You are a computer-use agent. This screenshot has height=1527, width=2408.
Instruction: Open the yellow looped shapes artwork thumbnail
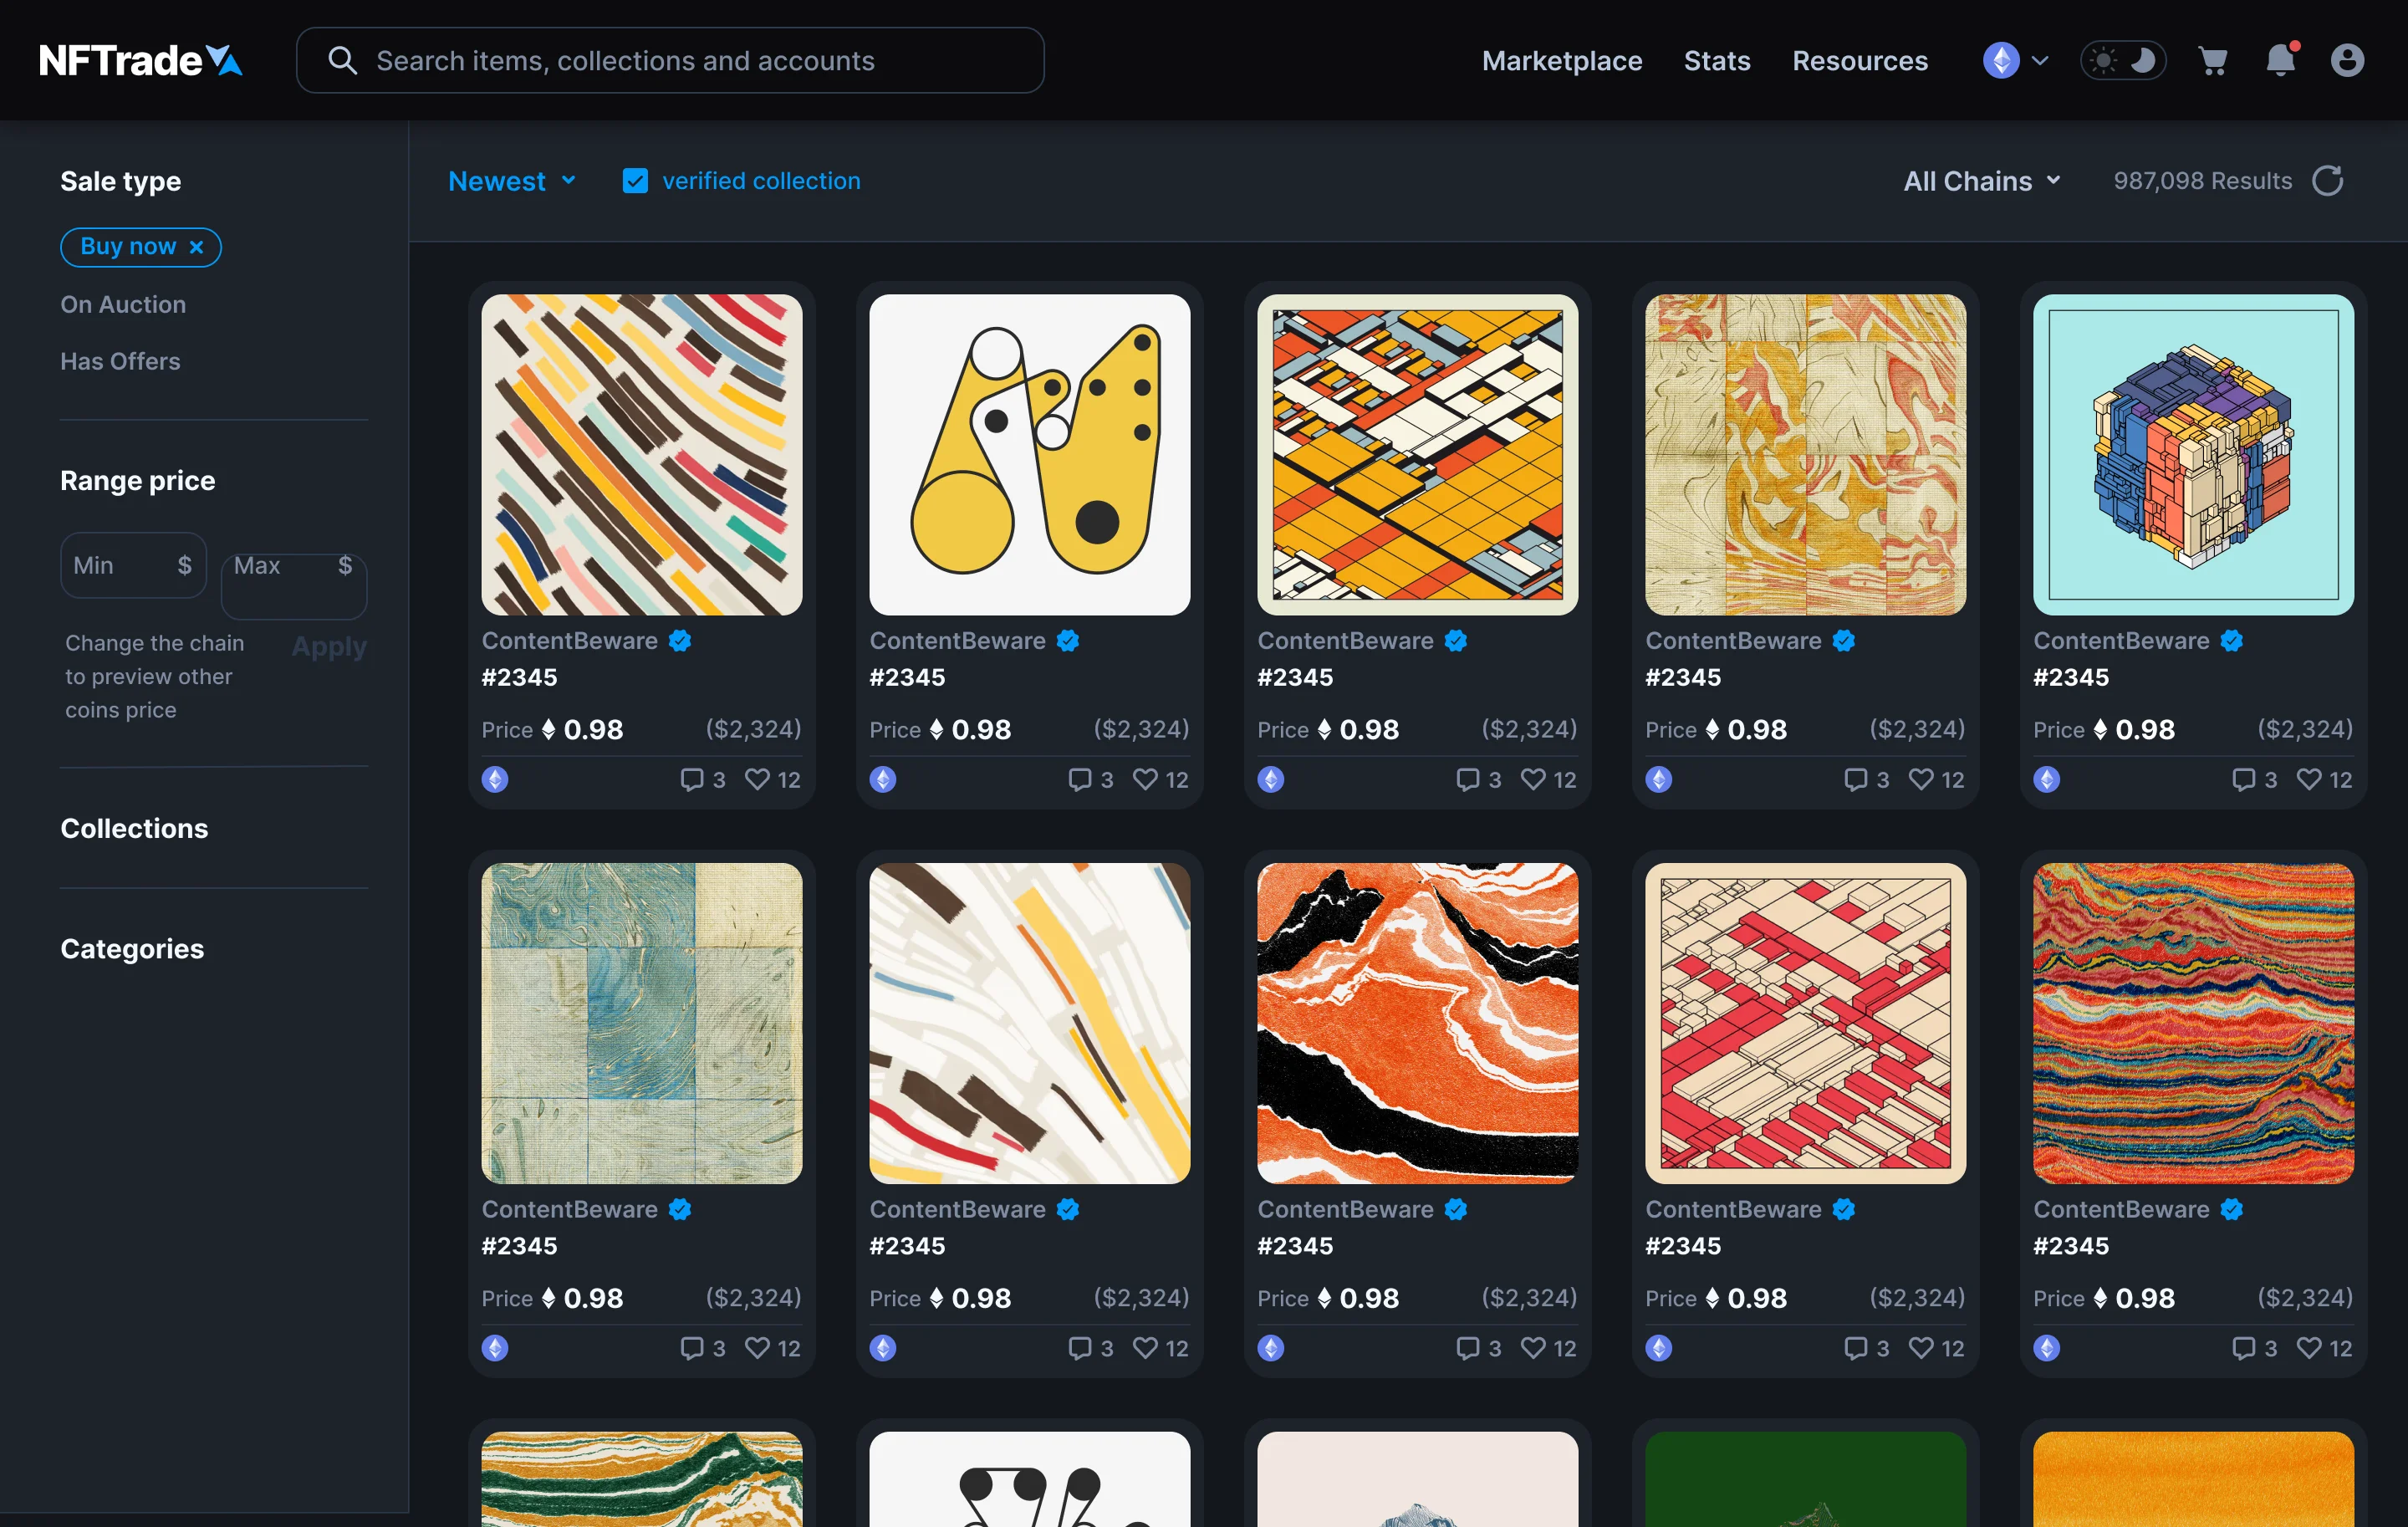pyautogui.click(x=1029, y=454)
